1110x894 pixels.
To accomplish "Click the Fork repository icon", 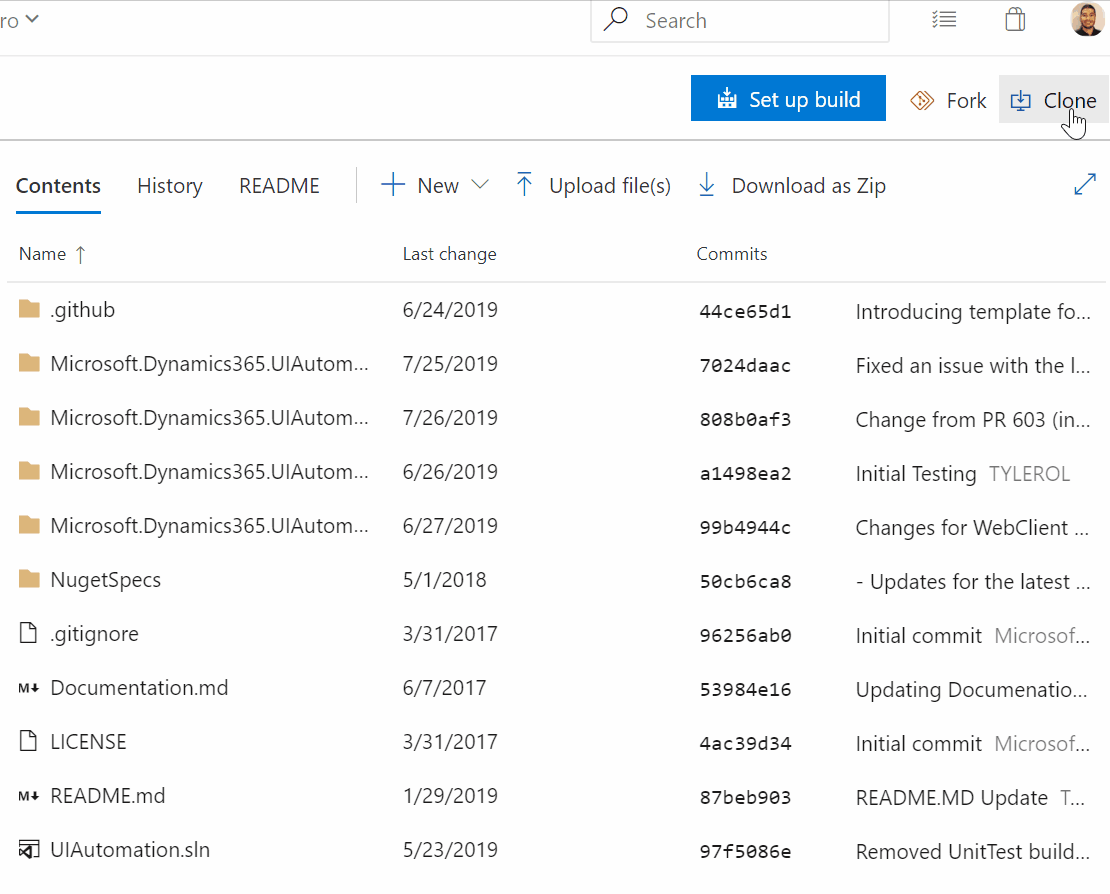I will (922, 101).
